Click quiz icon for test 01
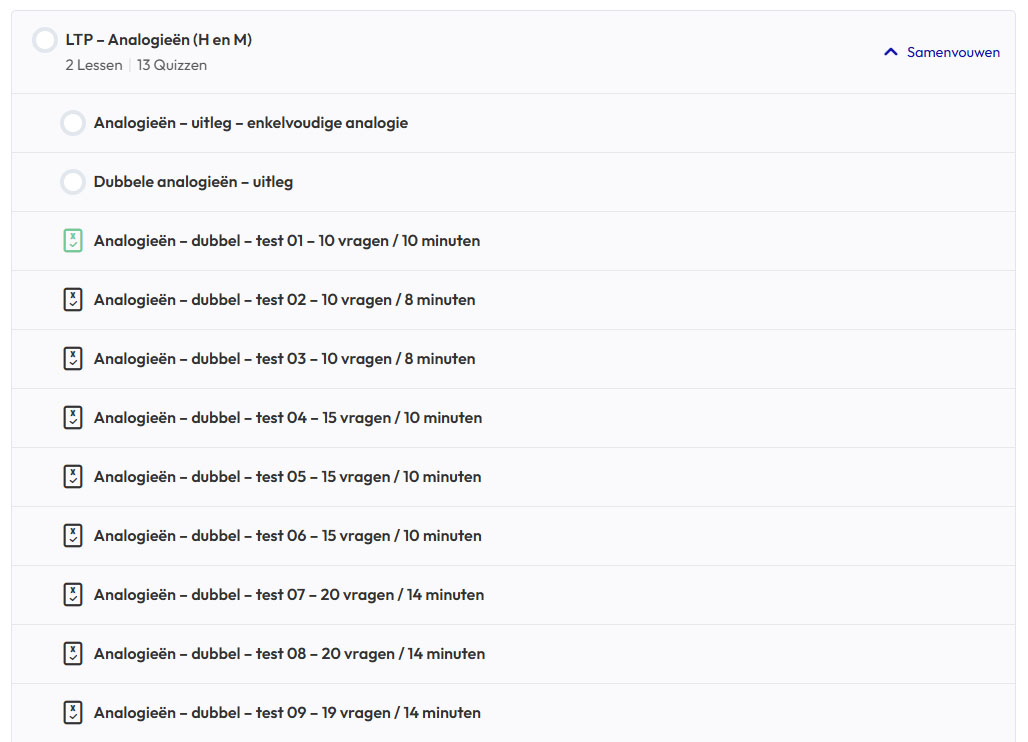The image size is (1028, 742). [x=72, y=241]
